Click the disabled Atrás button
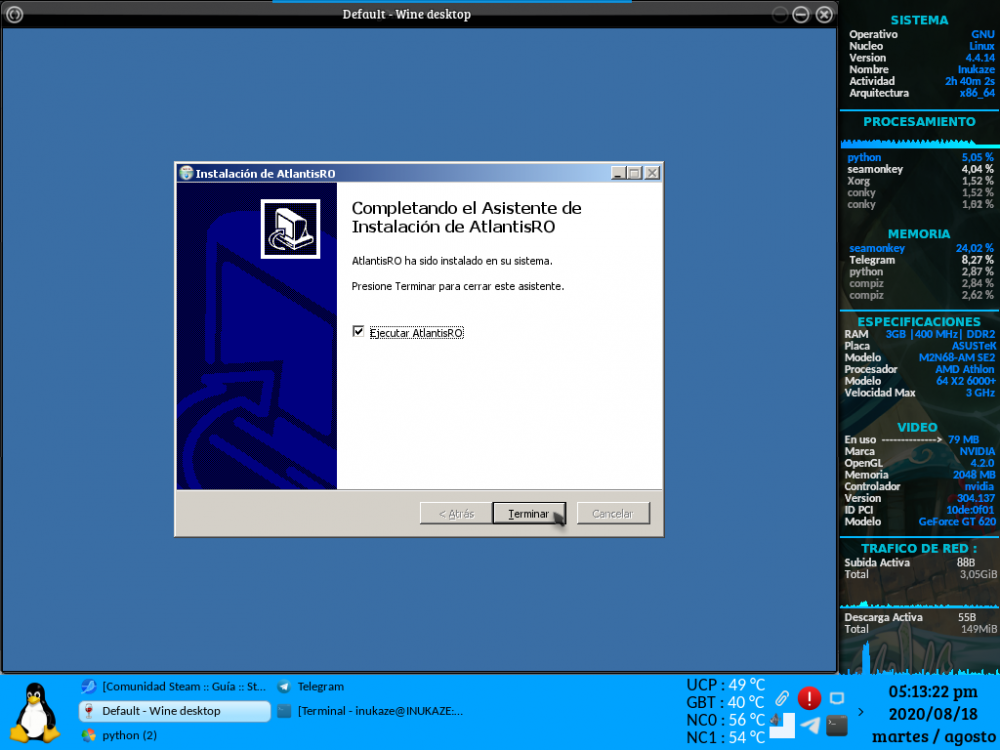The width and height of the screenshot is (1000, 750). (x=455, y=513)
